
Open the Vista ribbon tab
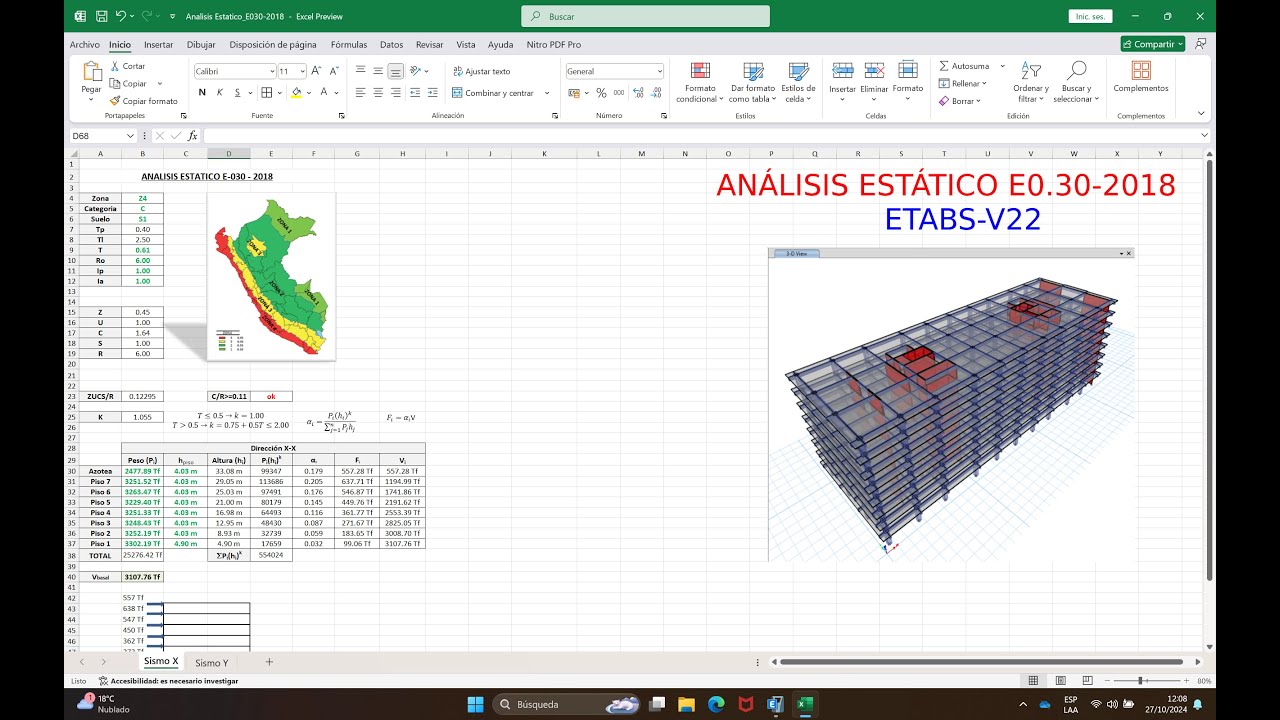466,44
